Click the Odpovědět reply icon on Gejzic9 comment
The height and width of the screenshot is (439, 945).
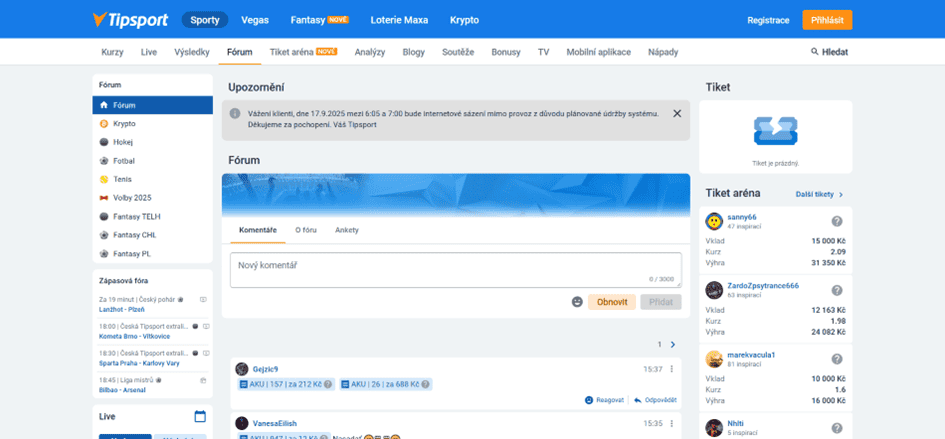(x=638, y=400)
